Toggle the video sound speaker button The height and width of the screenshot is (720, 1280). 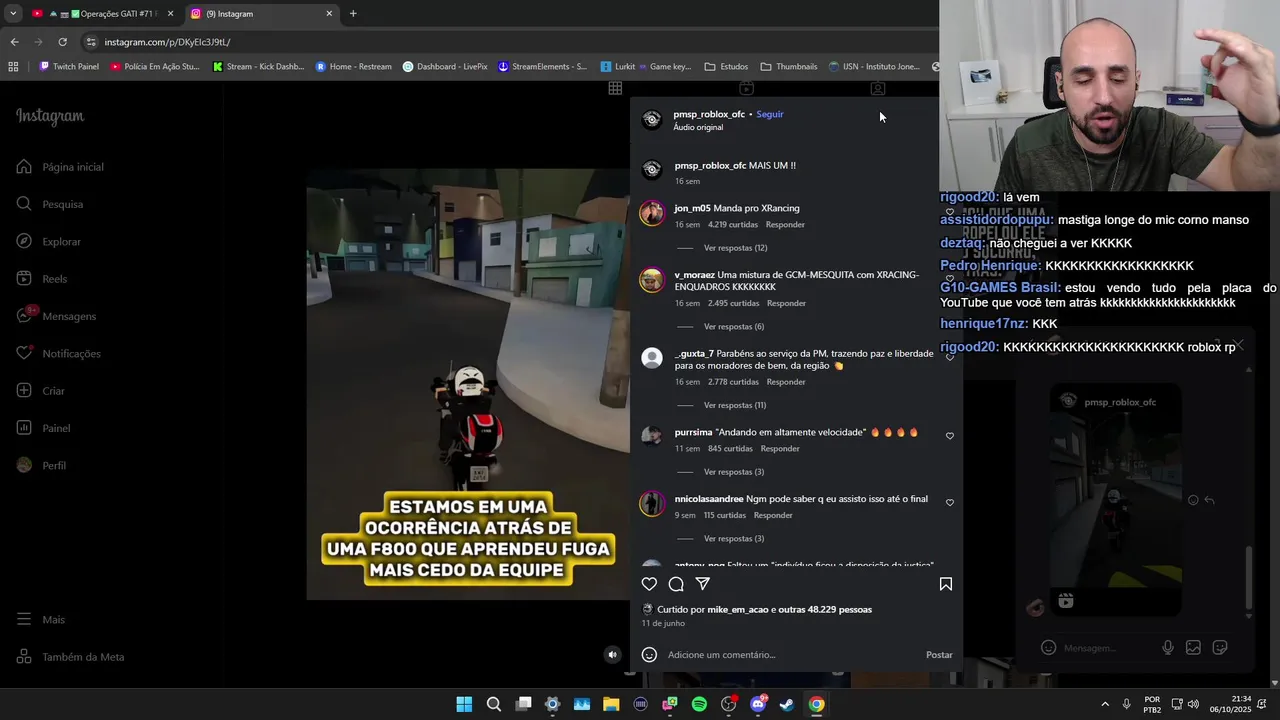click(x=613, y=655)
